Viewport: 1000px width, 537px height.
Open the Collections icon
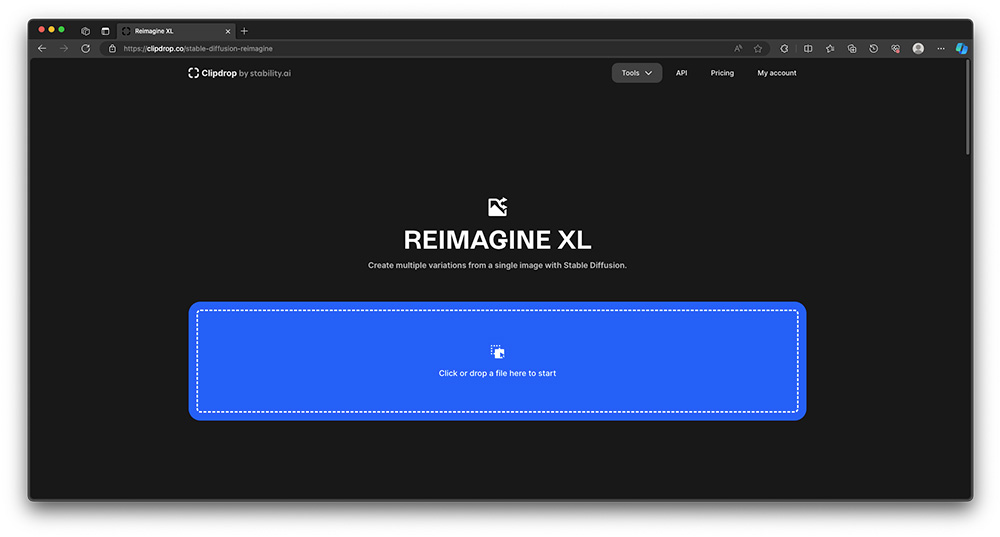pos(852,48)
